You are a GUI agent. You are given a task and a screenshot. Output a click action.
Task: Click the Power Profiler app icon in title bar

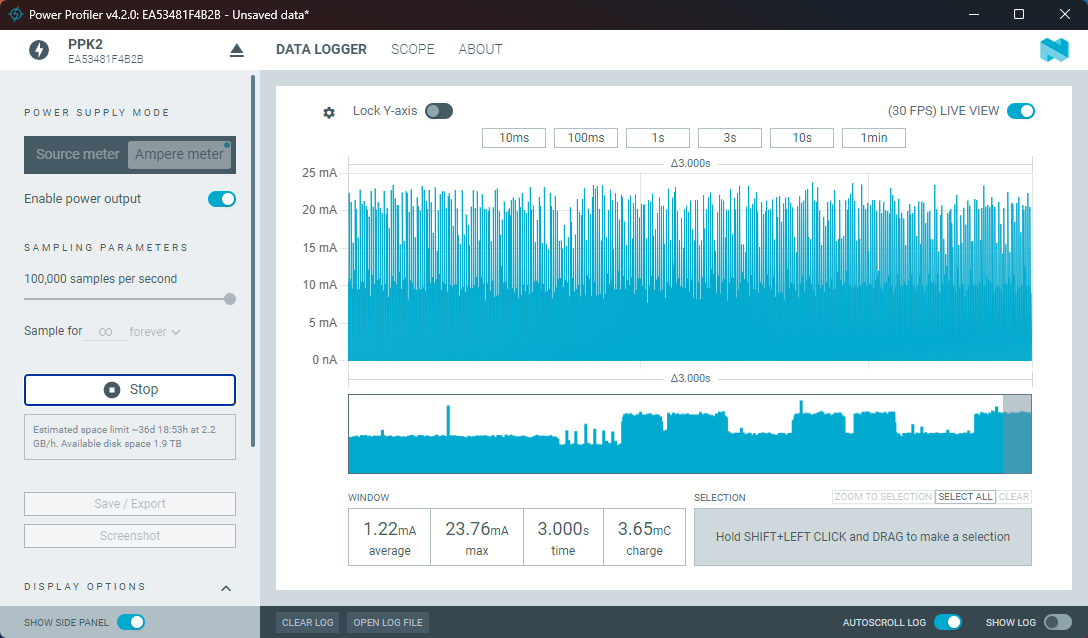[15, 15]
